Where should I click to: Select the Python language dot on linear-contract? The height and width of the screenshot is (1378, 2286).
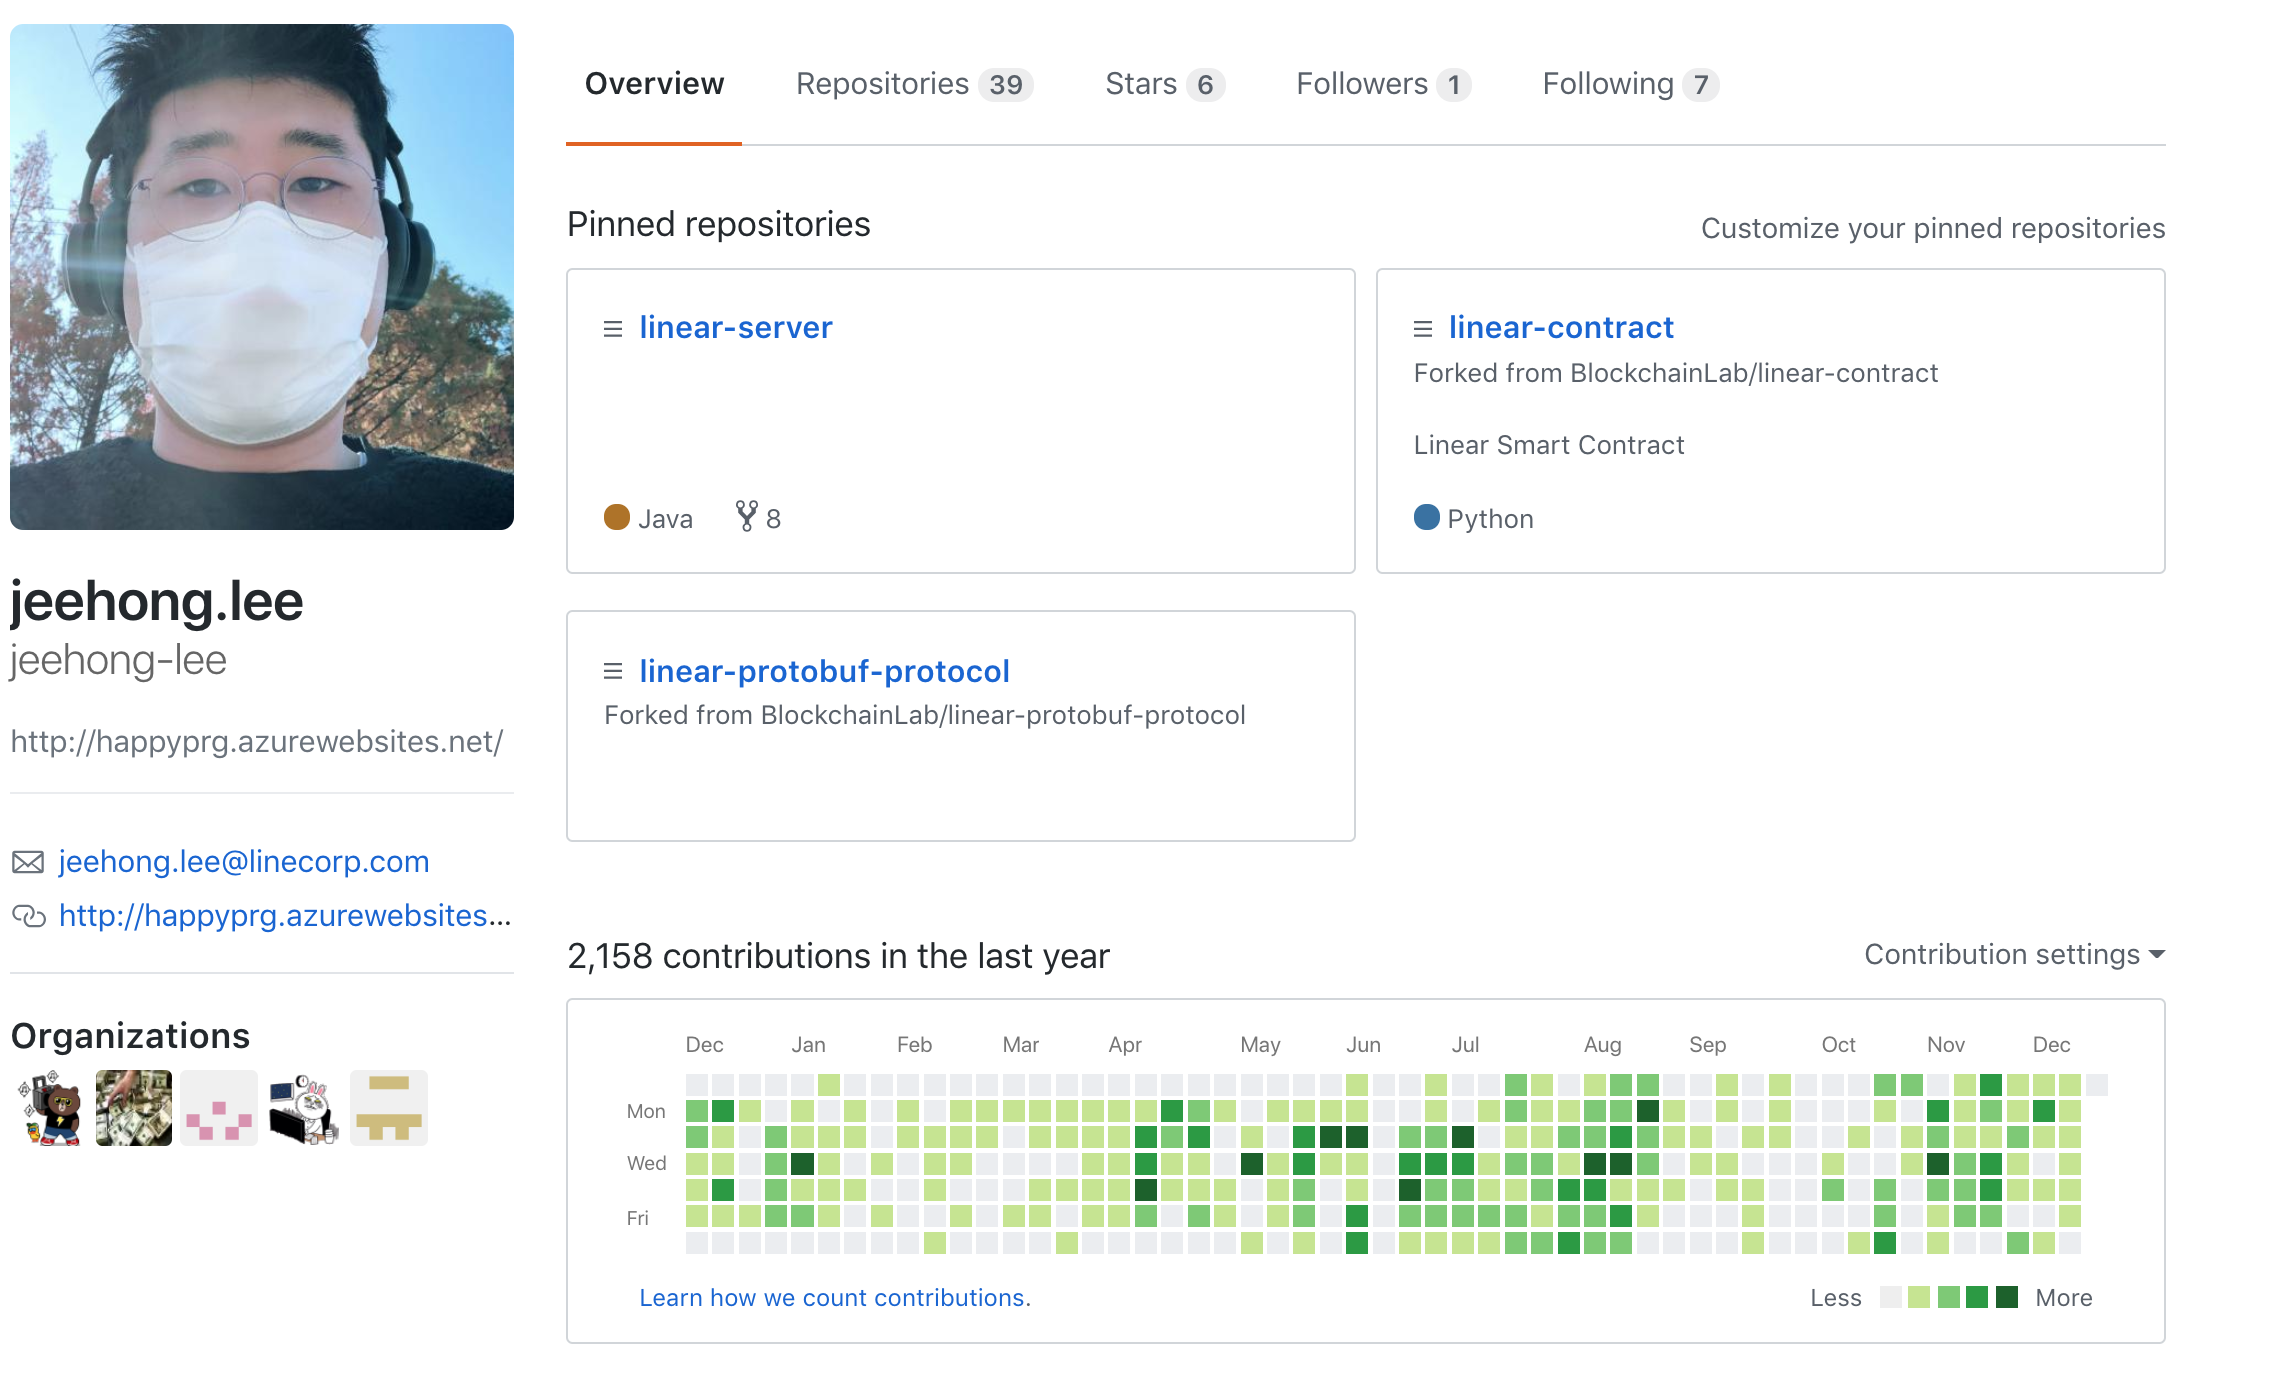click(x=1427, y=518)
